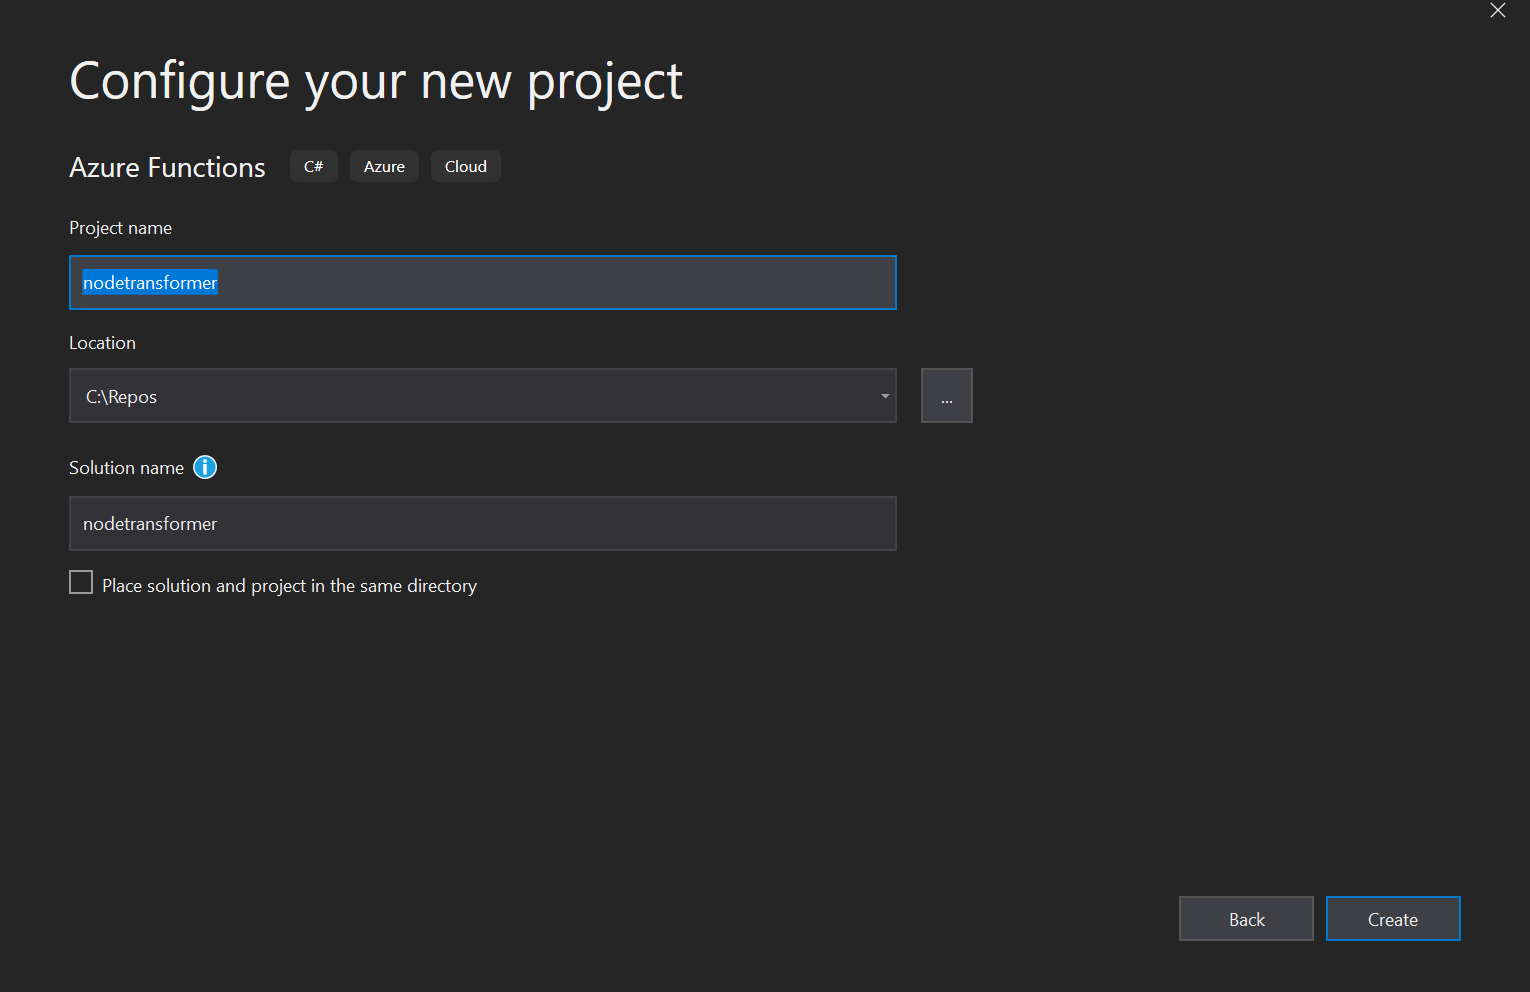Click the Location label
Image resolution: width=1530 pixels, height=992 pixels.
[x=102, y=343]
